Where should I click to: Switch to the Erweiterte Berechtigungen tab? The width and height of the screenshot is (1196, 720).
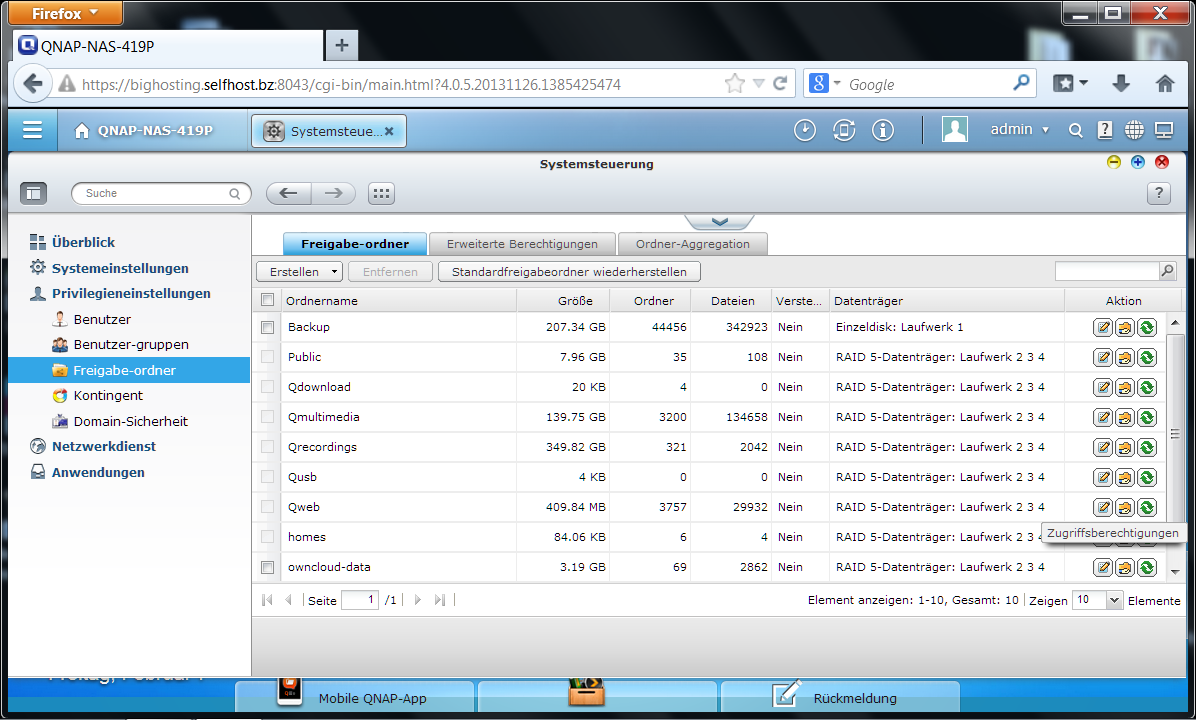522,244
